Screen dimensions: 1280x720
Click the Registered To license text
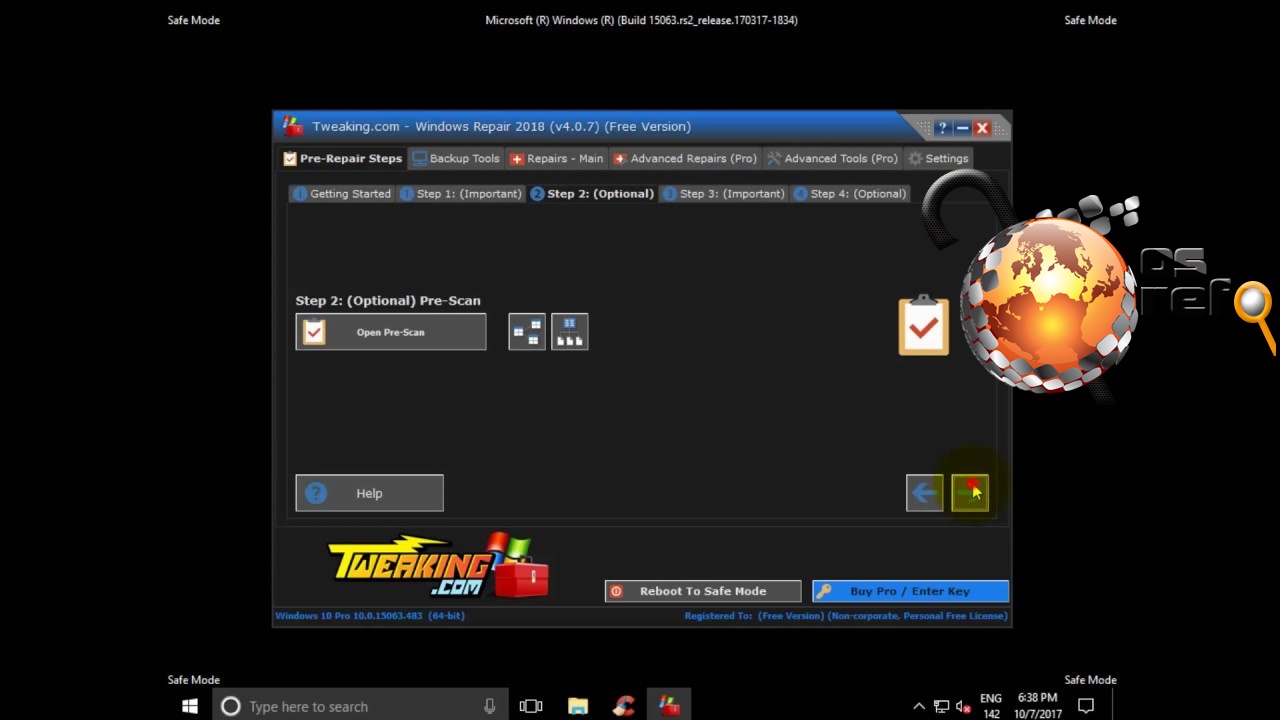846,616
